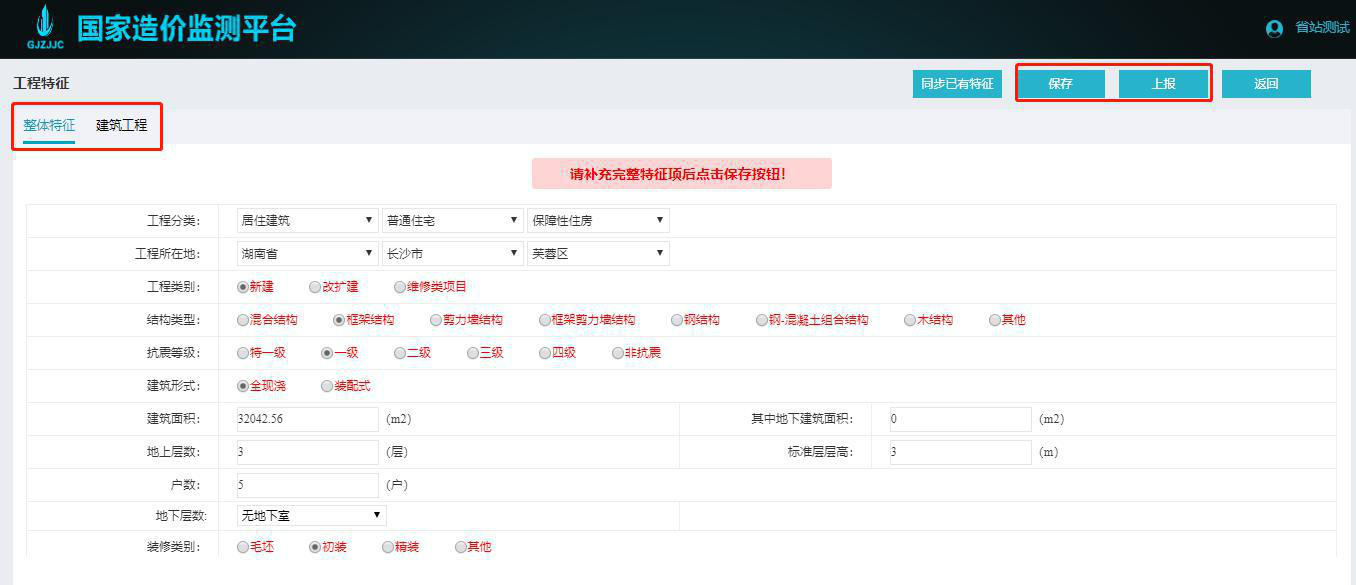Select 改扩建 project category
The width and height of the screenshot is (1356, 585).
coord(318,285)
